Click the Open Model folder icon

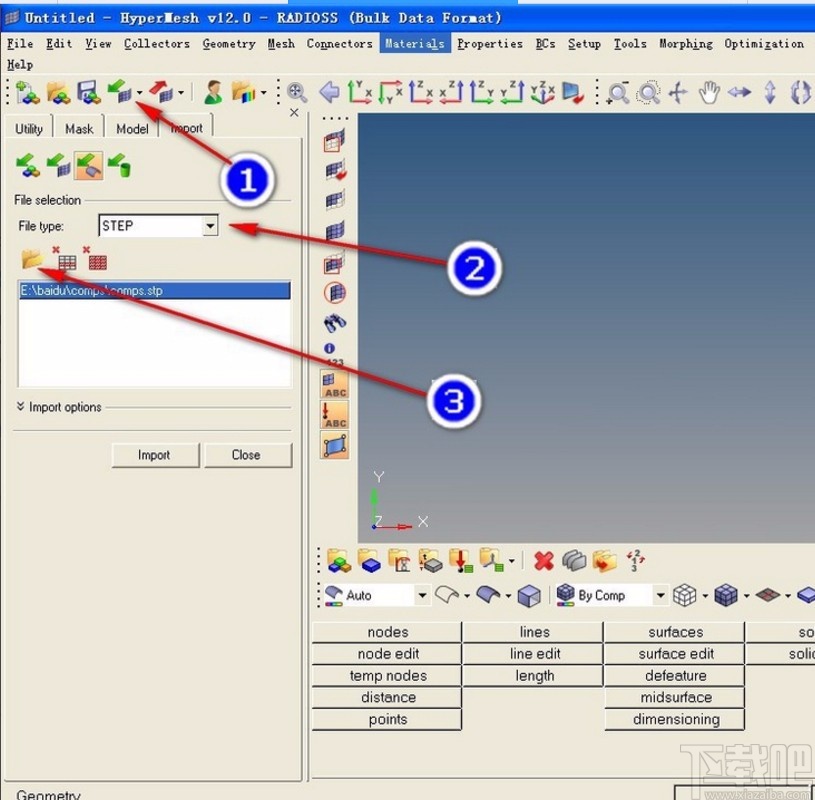tap(58, 93)
